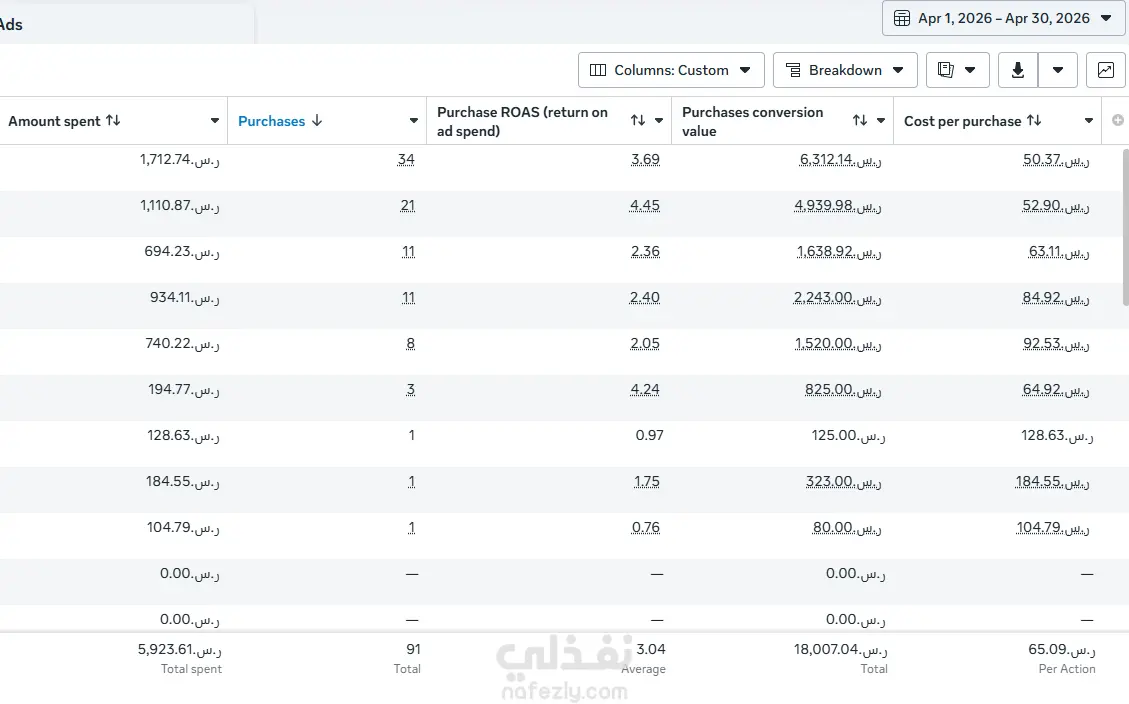
Task: Open Cost per purchase column options arrow
Action: pyautogui.click(x=1089, y=120)
